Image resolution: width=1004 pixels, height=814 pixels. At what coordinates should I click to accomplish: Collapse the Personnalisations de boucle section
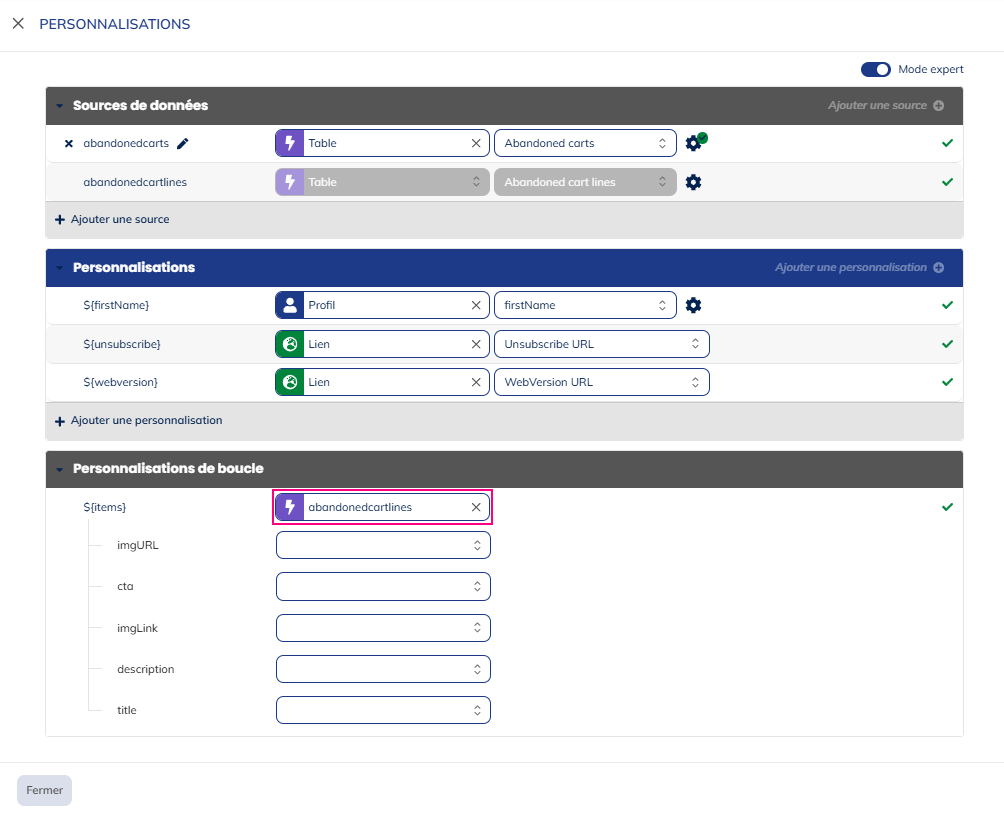point(59,469)
